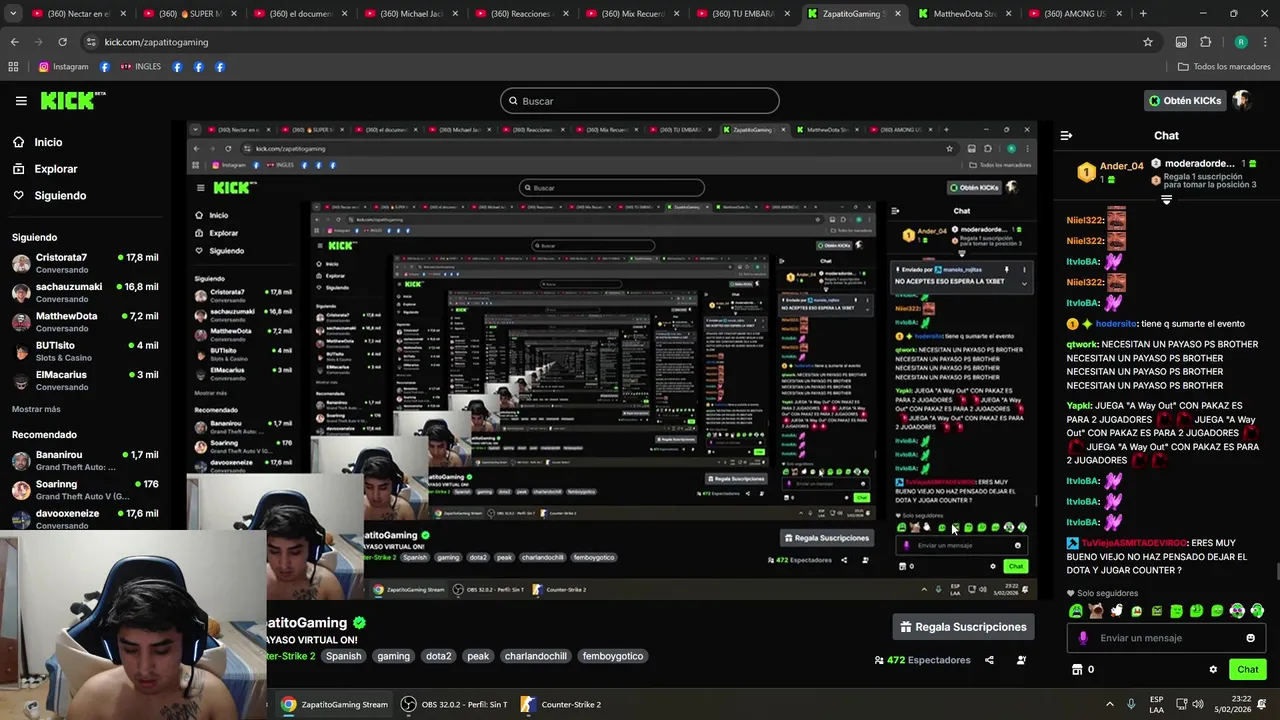Open volume control in system tray
This screenshot has width=1280, height=720.
[1199, 704]
